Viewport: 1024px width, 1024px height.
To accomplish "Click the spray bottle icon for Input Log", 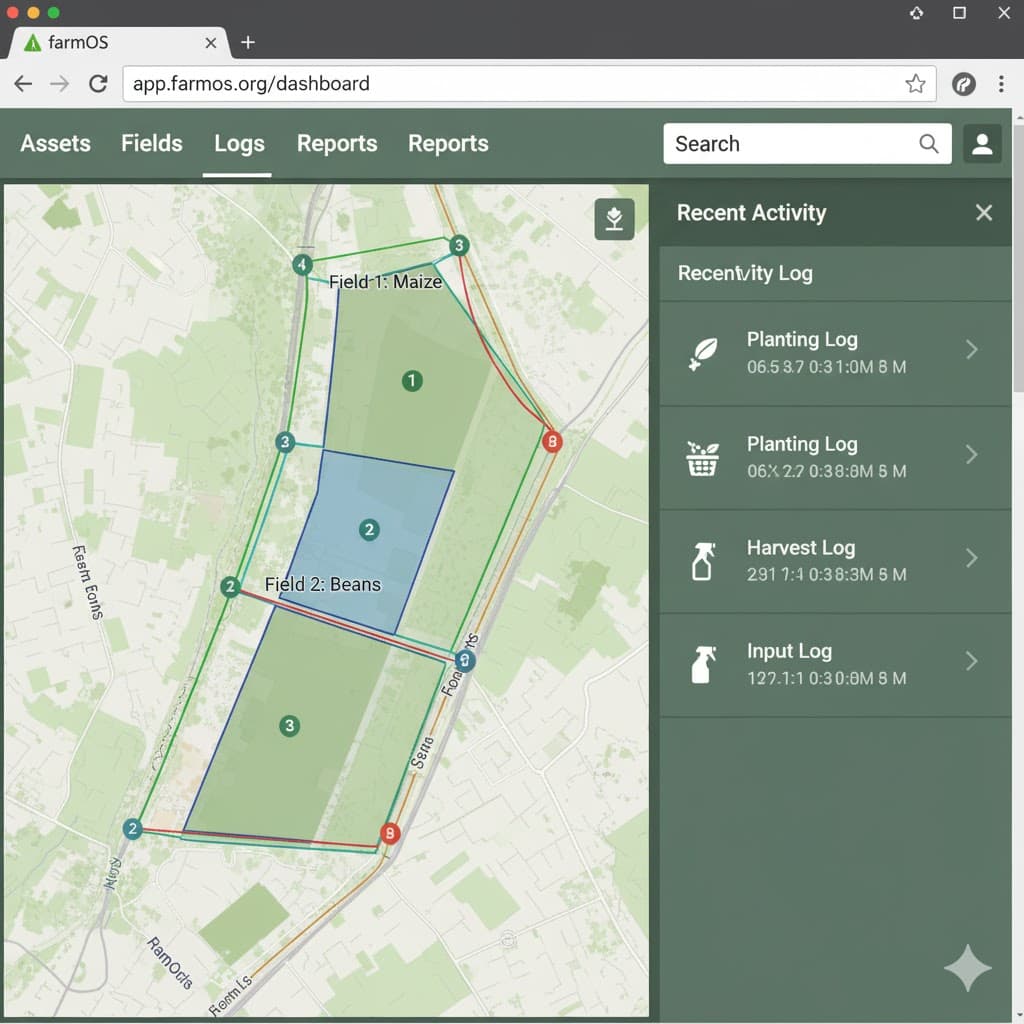I will coord(703,664).
